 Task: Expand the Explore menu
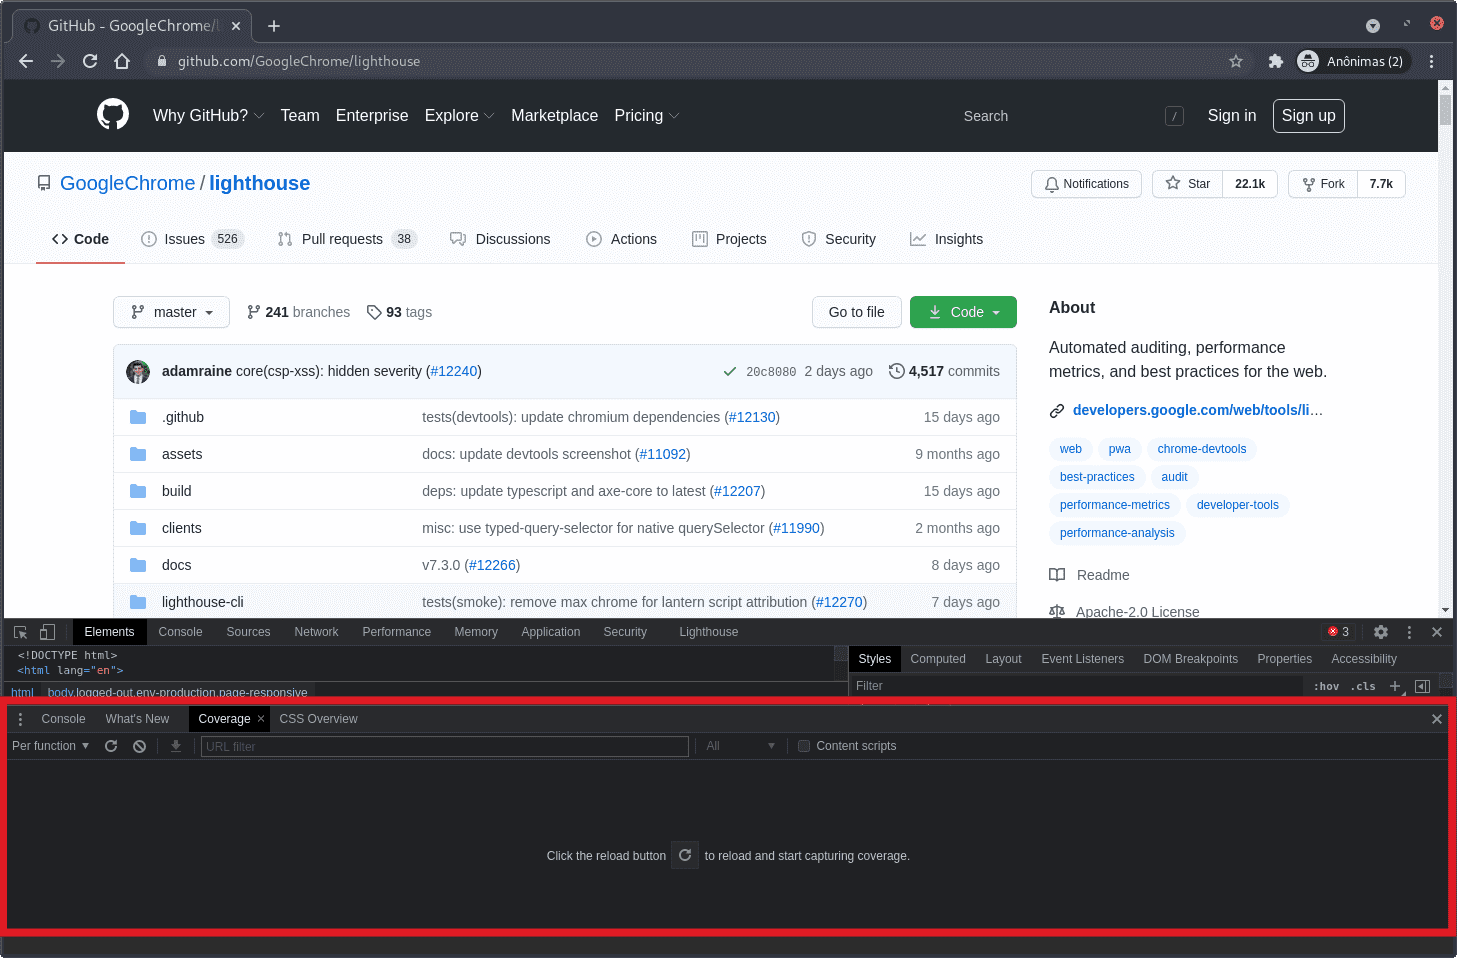(x=459, y=116)
